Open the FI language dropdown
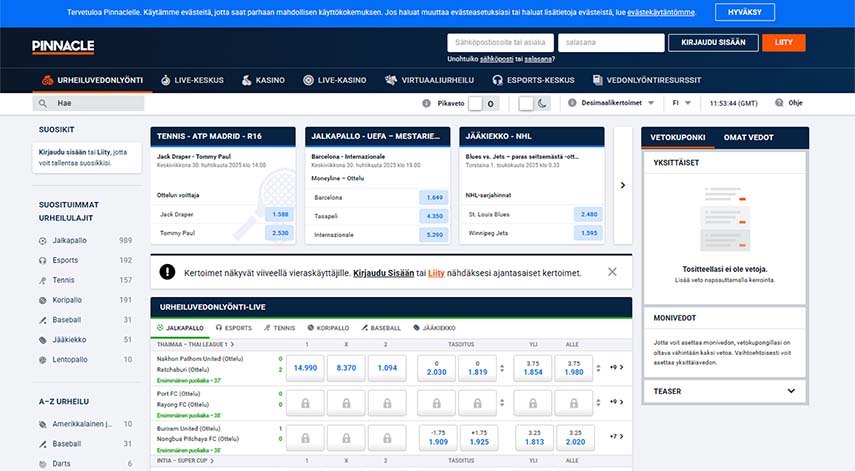 pos(682,102)
